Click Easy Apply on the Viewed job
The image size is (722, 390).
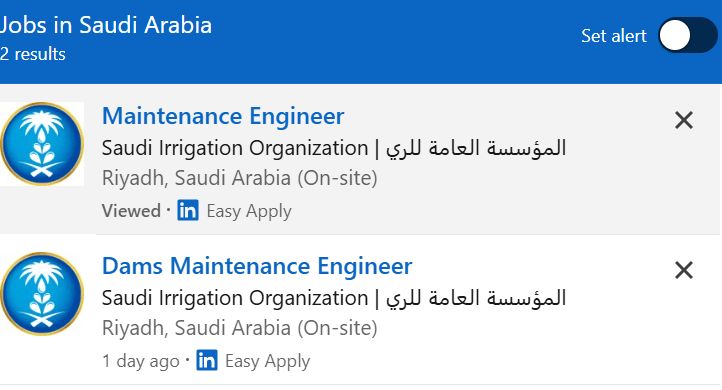(x=249, y=211)
